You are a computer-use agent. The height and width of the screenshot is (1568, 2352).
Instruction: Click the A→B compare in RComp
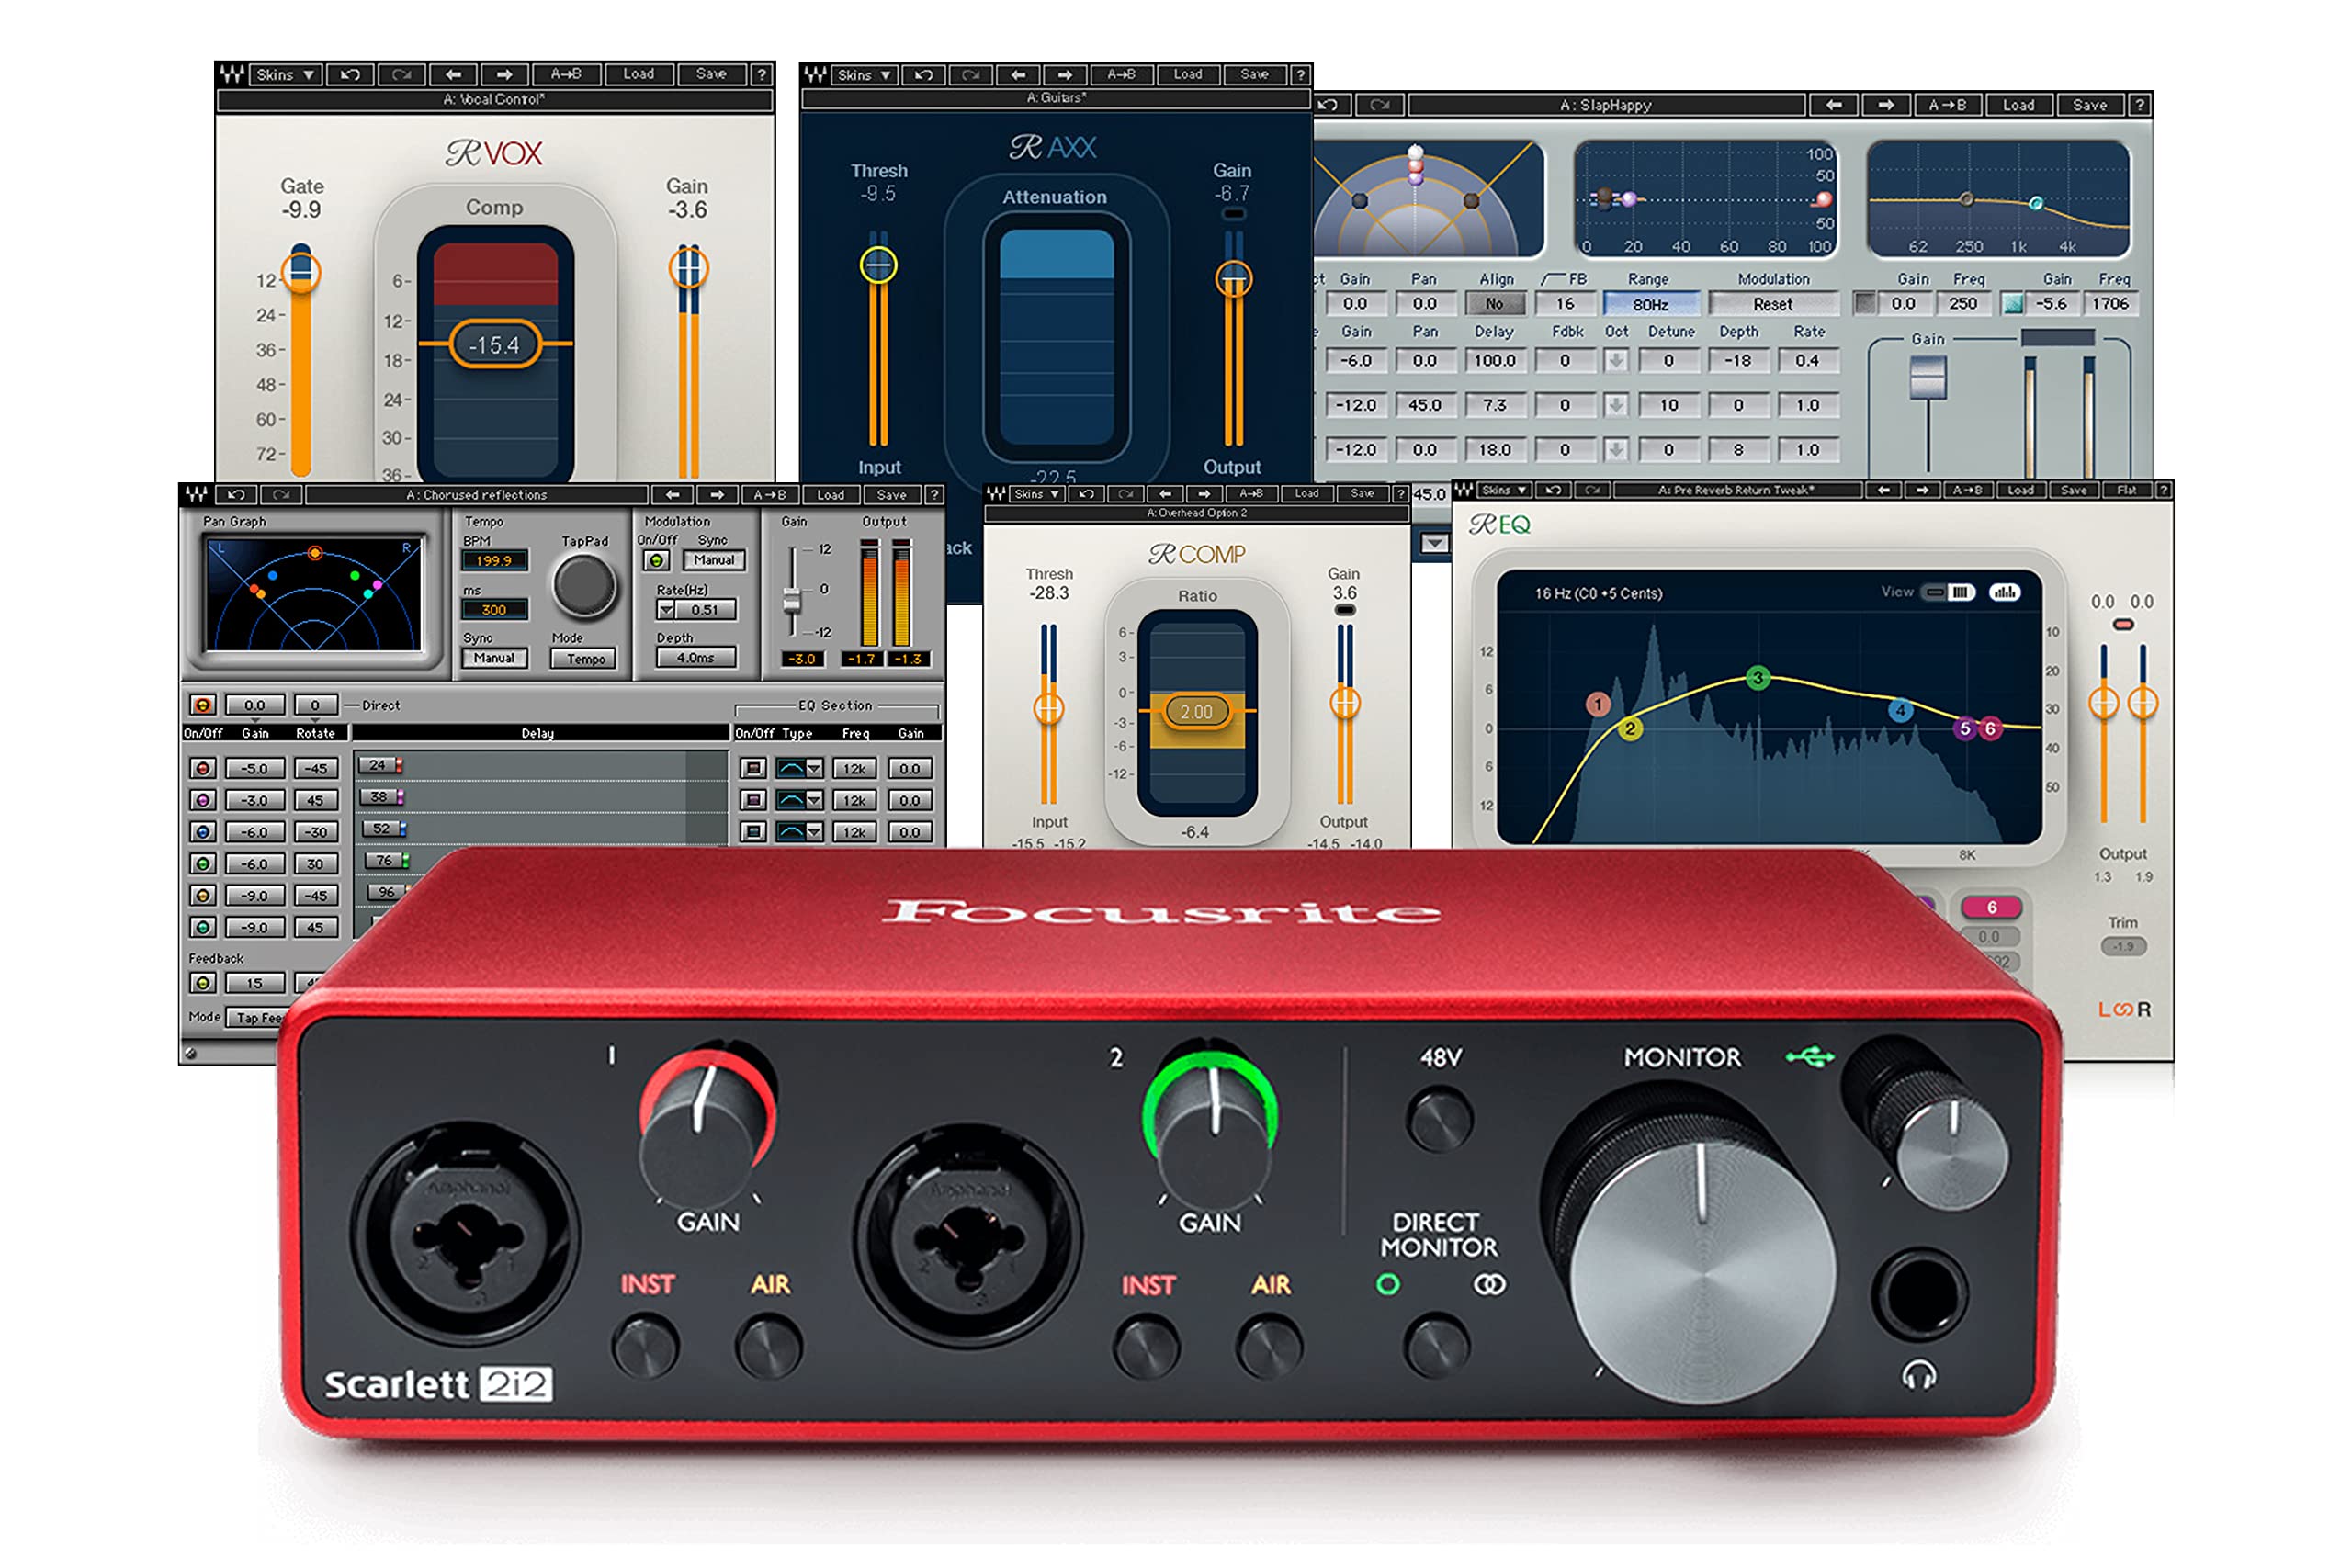1252,495
